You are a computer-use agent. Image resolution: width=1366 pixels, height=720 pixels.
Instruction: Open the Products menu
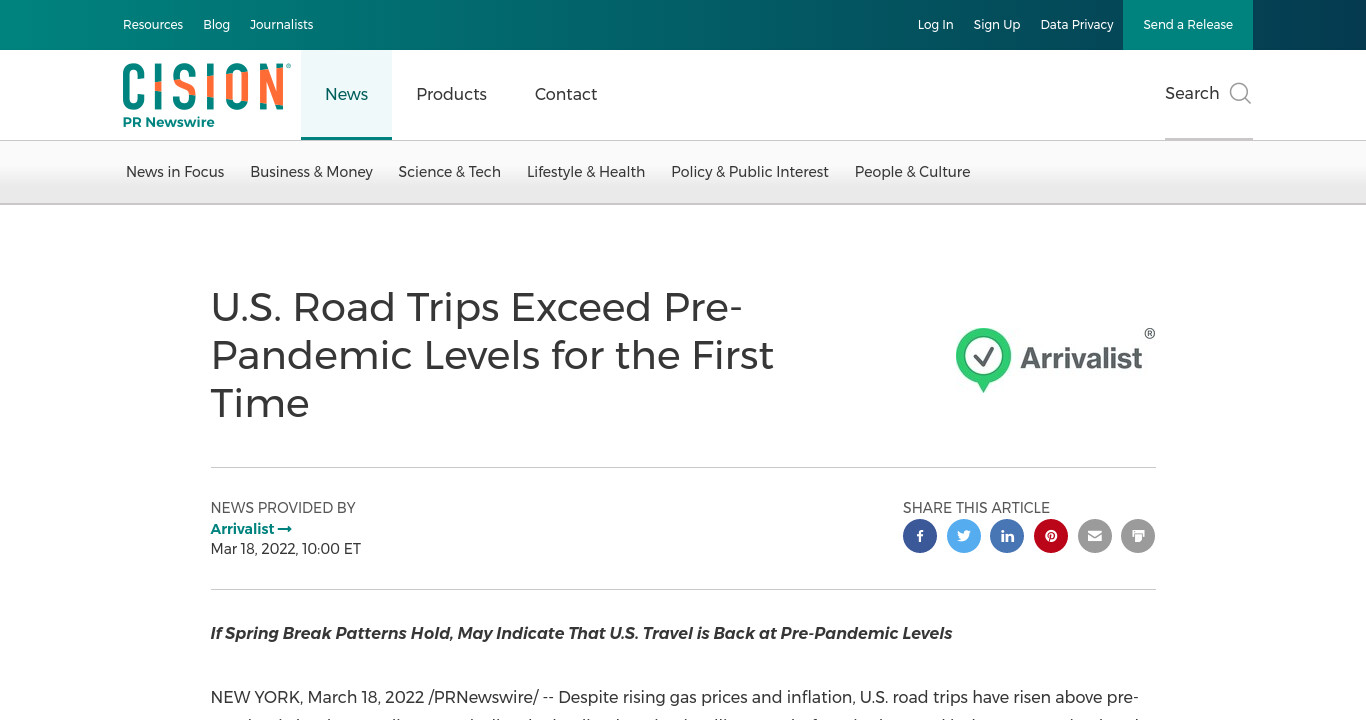point(451,94)
